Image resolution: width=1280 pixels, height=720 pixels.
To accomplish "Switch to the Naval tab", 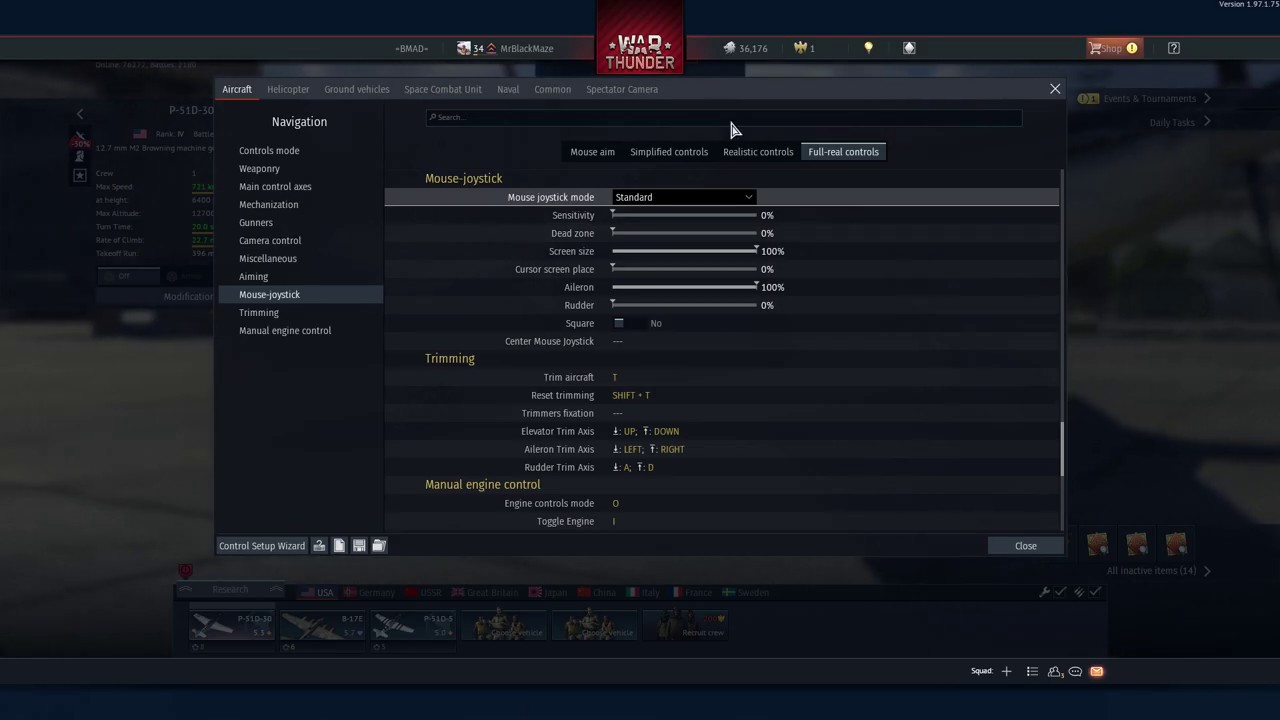I will coord(508,89).
